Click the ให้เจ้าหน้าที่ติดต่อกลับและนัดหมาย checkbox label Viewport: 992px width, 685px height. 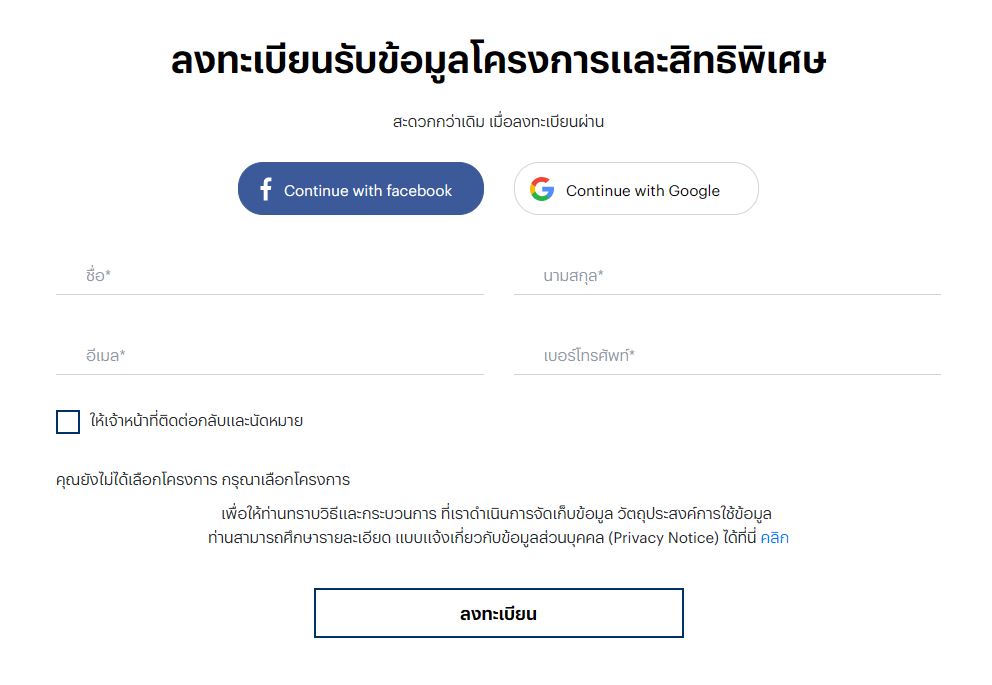tap(196, 422)
